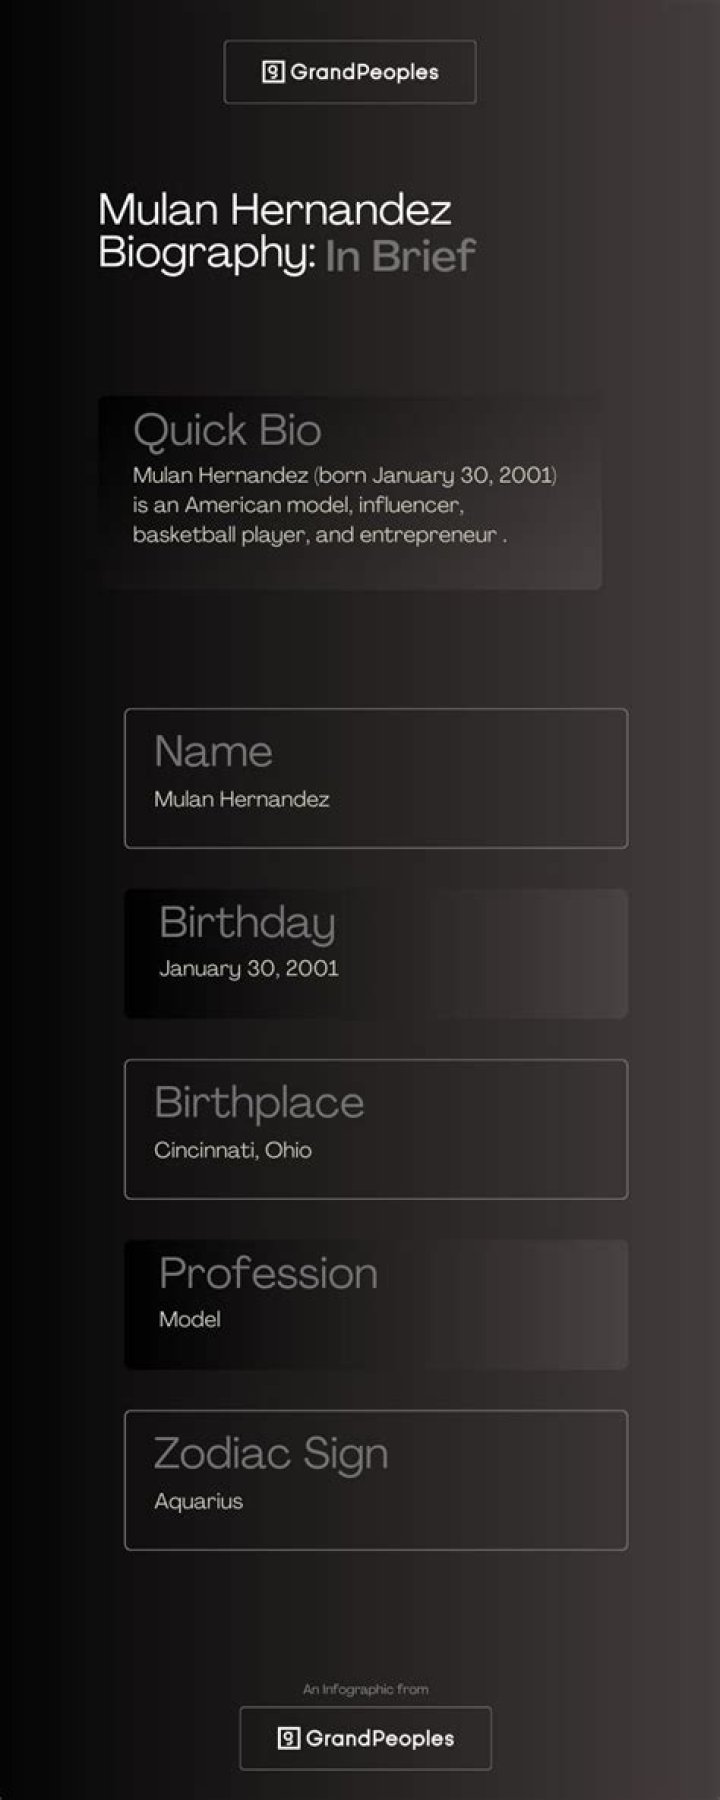Click the GrandPeoples logo icon in the header

click(x=273, y=72)
